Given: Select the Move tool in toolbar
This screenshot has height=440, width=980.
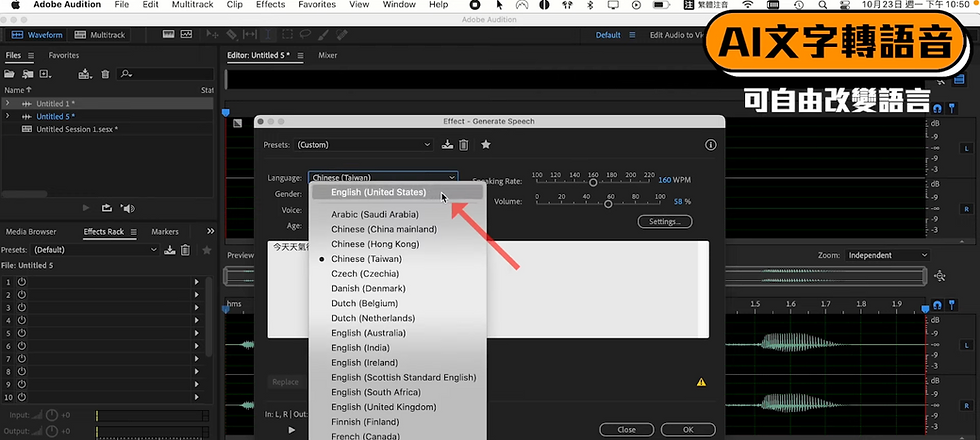Looking at the screenshot, I should pos(213,34).
